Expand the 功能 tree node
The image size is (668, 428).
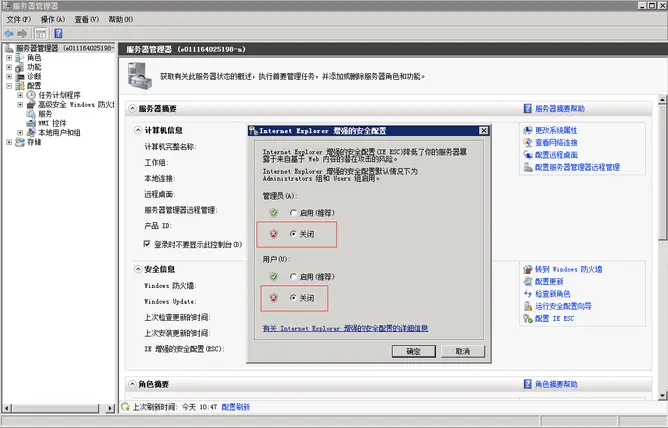coord(9,67)
